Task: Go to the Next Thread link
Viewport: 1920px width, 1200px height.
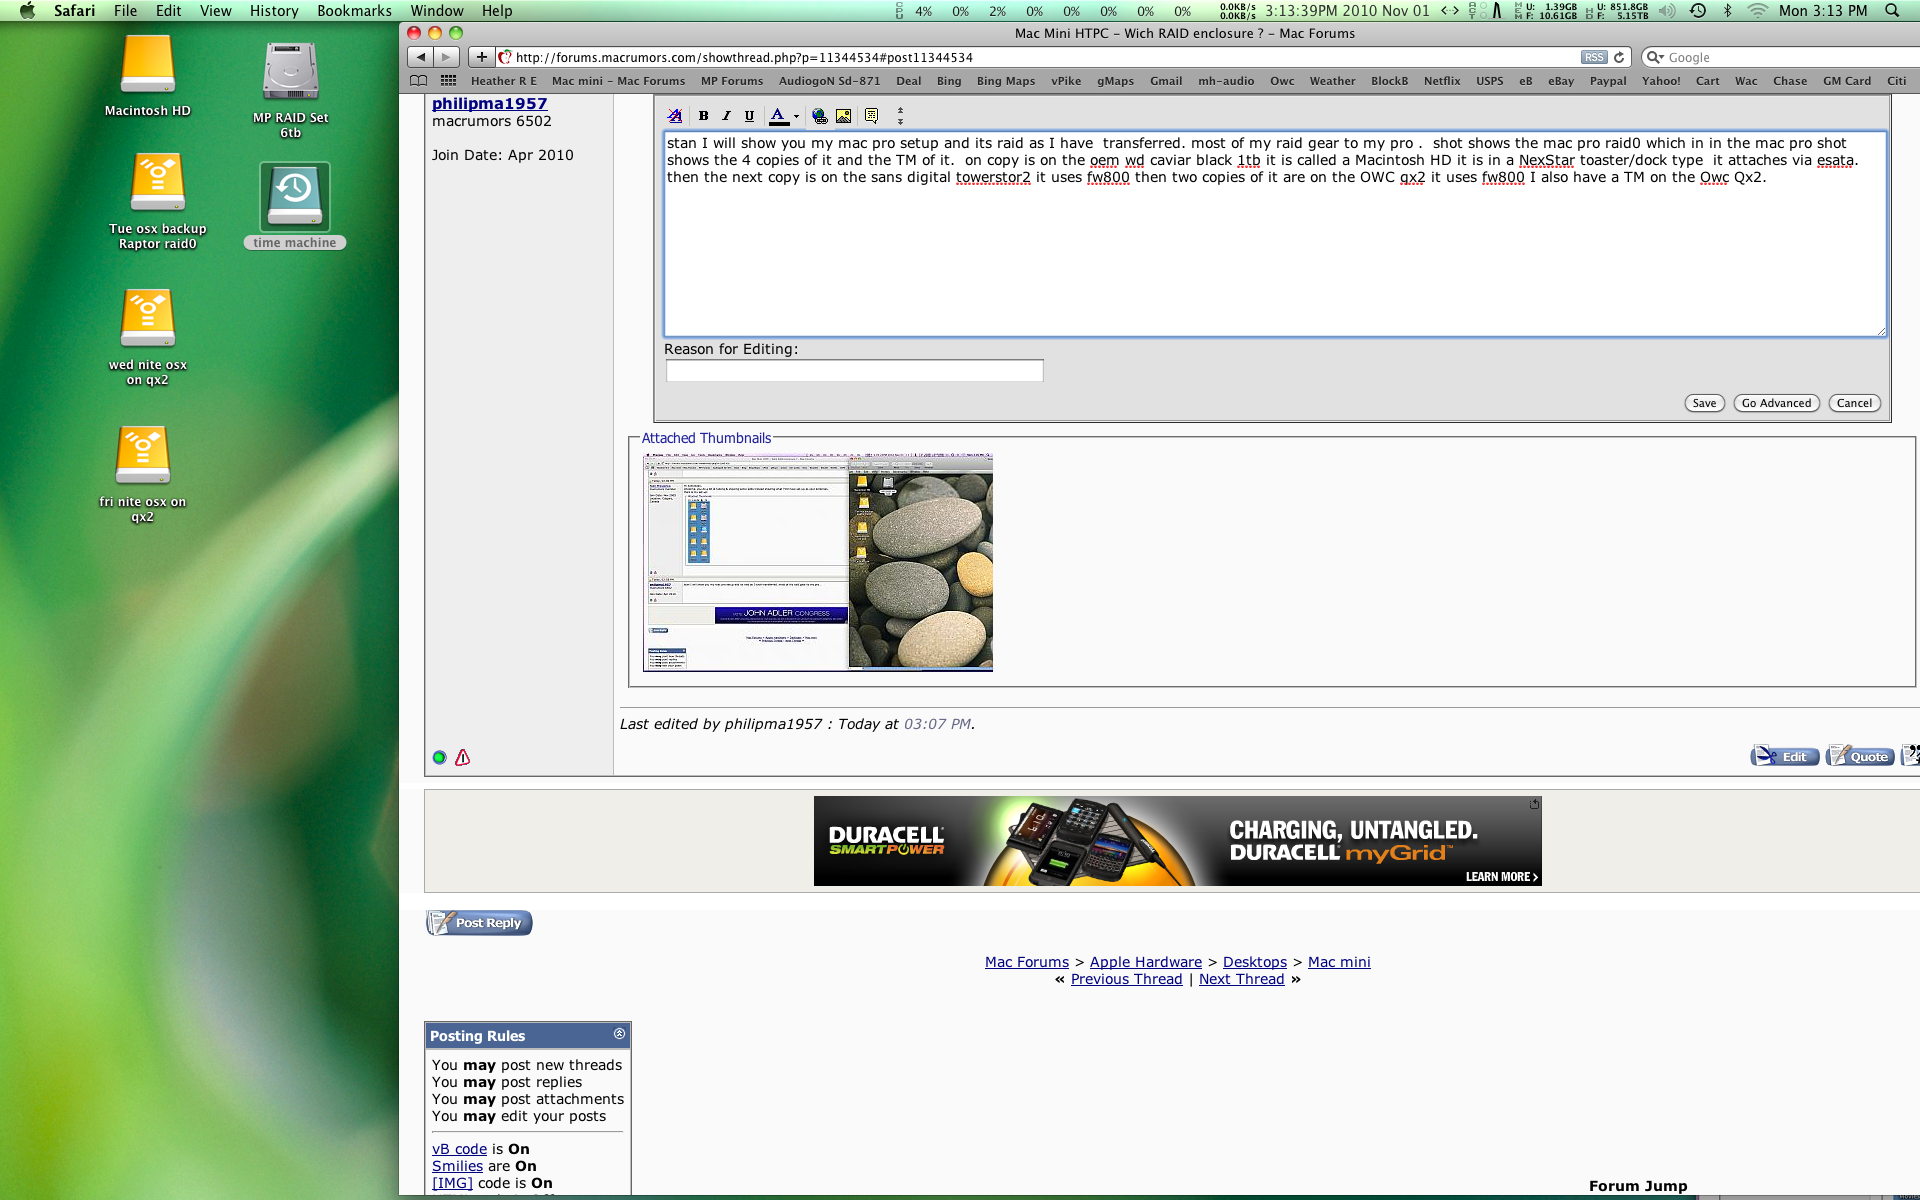Action: (x=1241, y=979)
